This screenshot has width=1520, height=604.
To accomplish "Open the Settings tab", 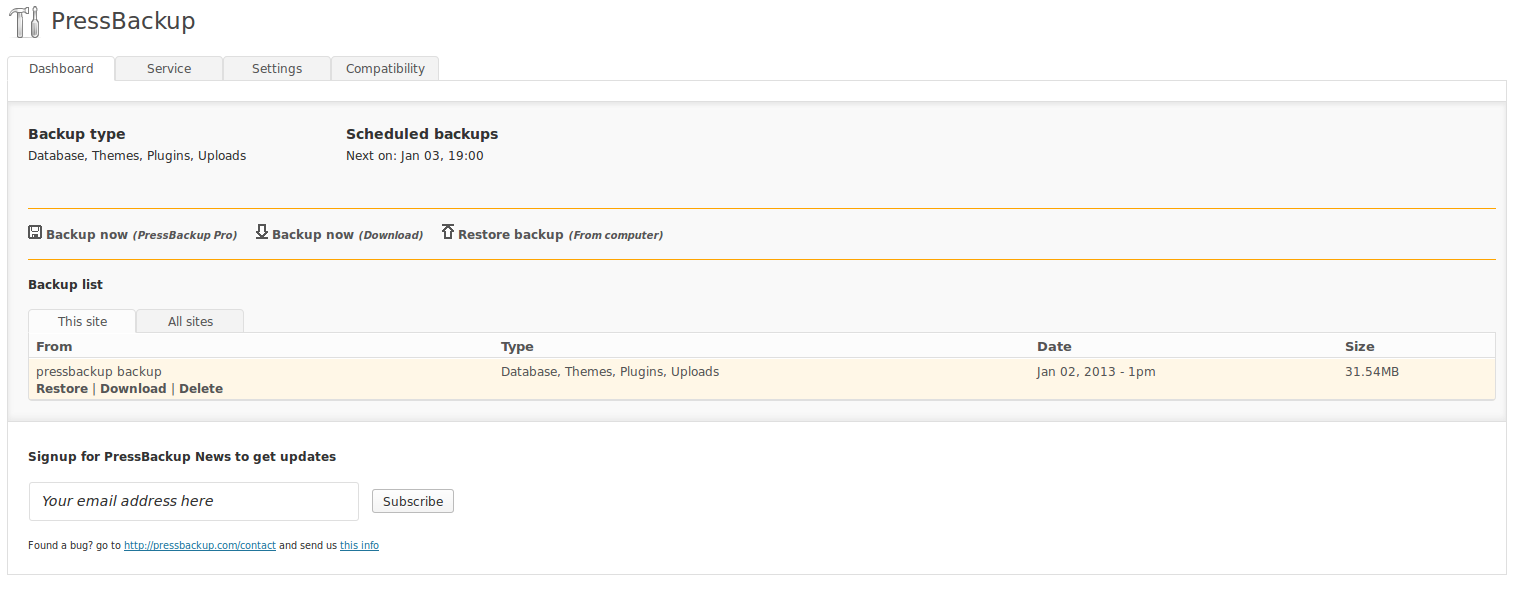I will 277,69.
